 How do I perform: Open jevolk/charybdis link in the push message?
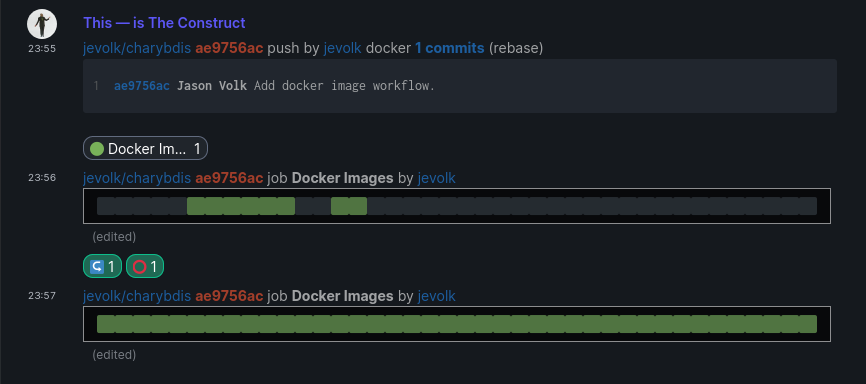click(x=137, y=48)
